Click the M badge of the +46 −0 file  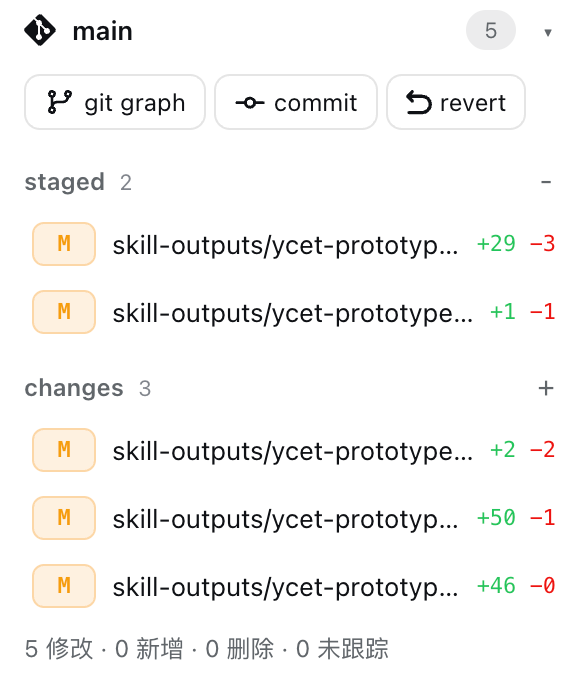64,586
